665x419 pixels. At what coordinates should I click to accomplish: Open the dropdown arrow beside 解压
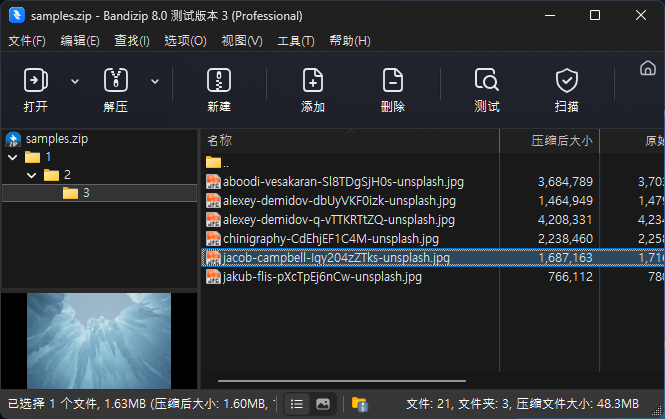[x=155, y=81]
